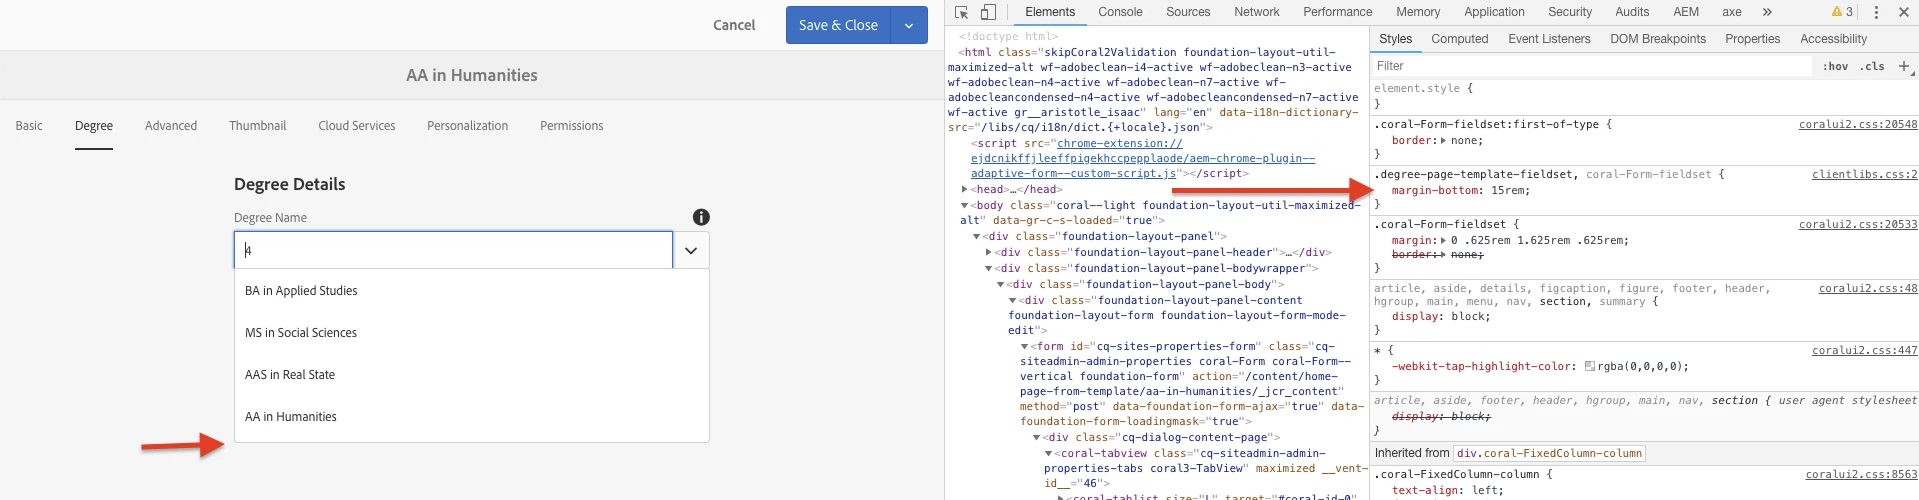Collapse the body element node
Screen dimensions: 1919x500
point(964,205)
